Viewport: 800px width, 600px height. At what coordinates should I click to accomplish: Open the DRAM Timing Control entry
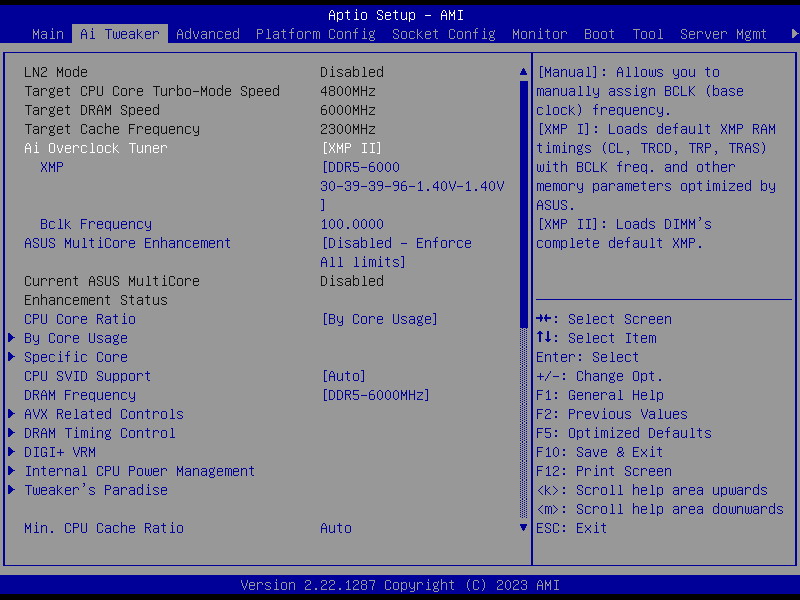tap(100, 433)
